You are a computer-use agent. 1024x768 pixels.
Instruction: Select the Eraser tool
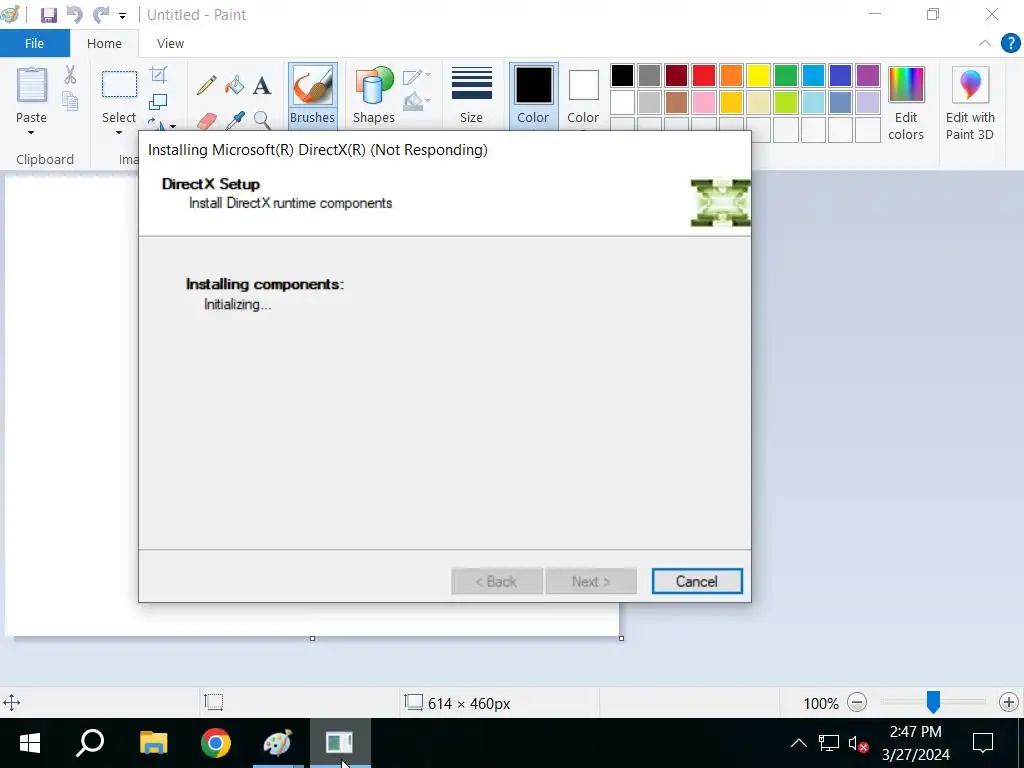(206, 121)
